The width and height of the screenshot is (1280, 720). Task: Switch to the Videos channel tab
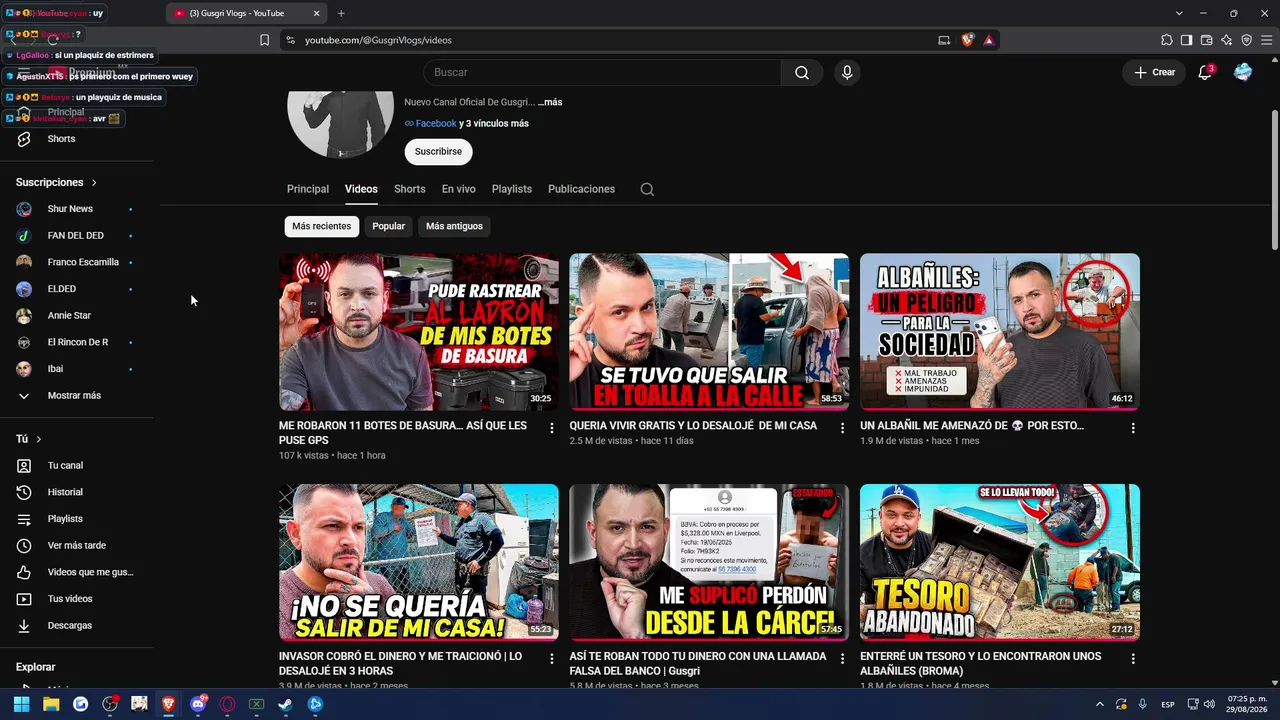(x=361, y=189)
